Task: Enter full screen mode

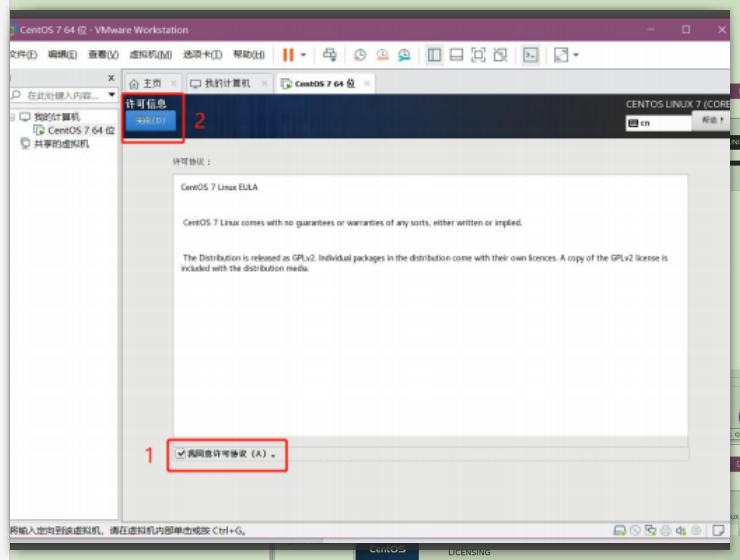Action: coord(478,55)
